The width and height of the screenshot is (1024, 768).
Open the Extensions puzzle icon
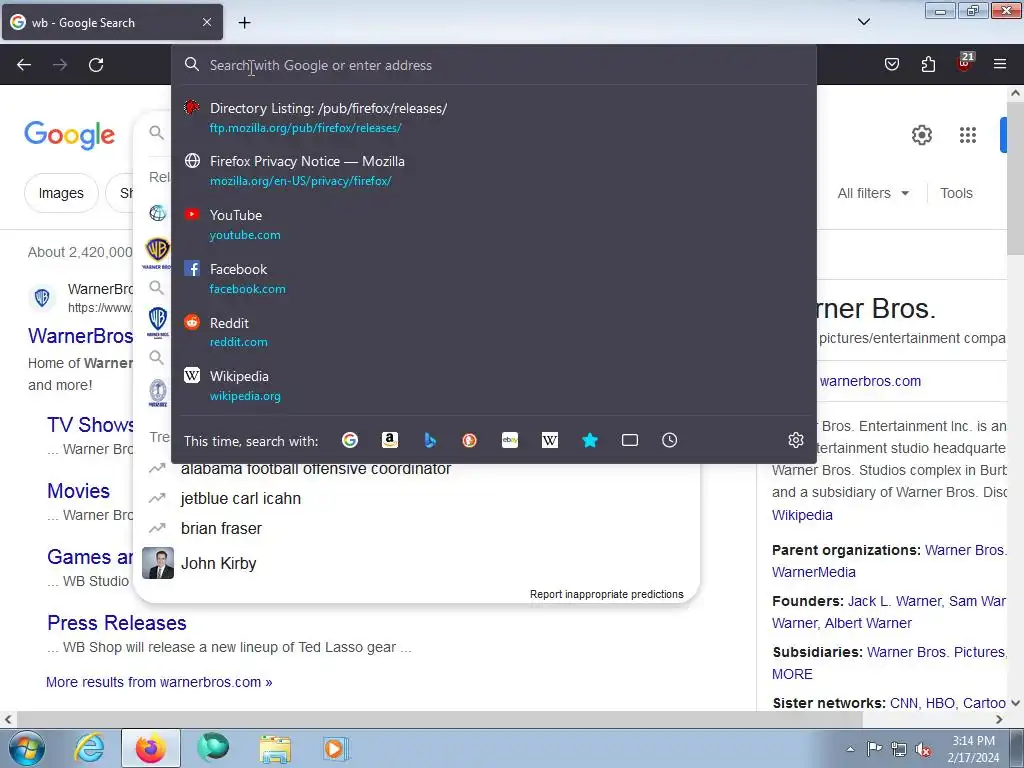tap(928, 64)
